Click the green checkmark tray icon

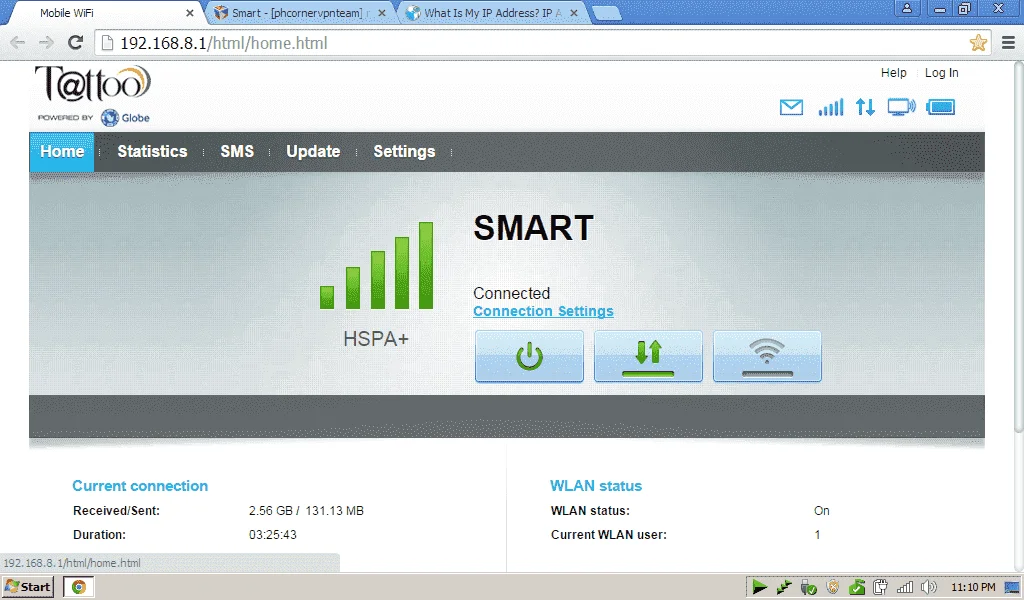click(x=857, y=588)
